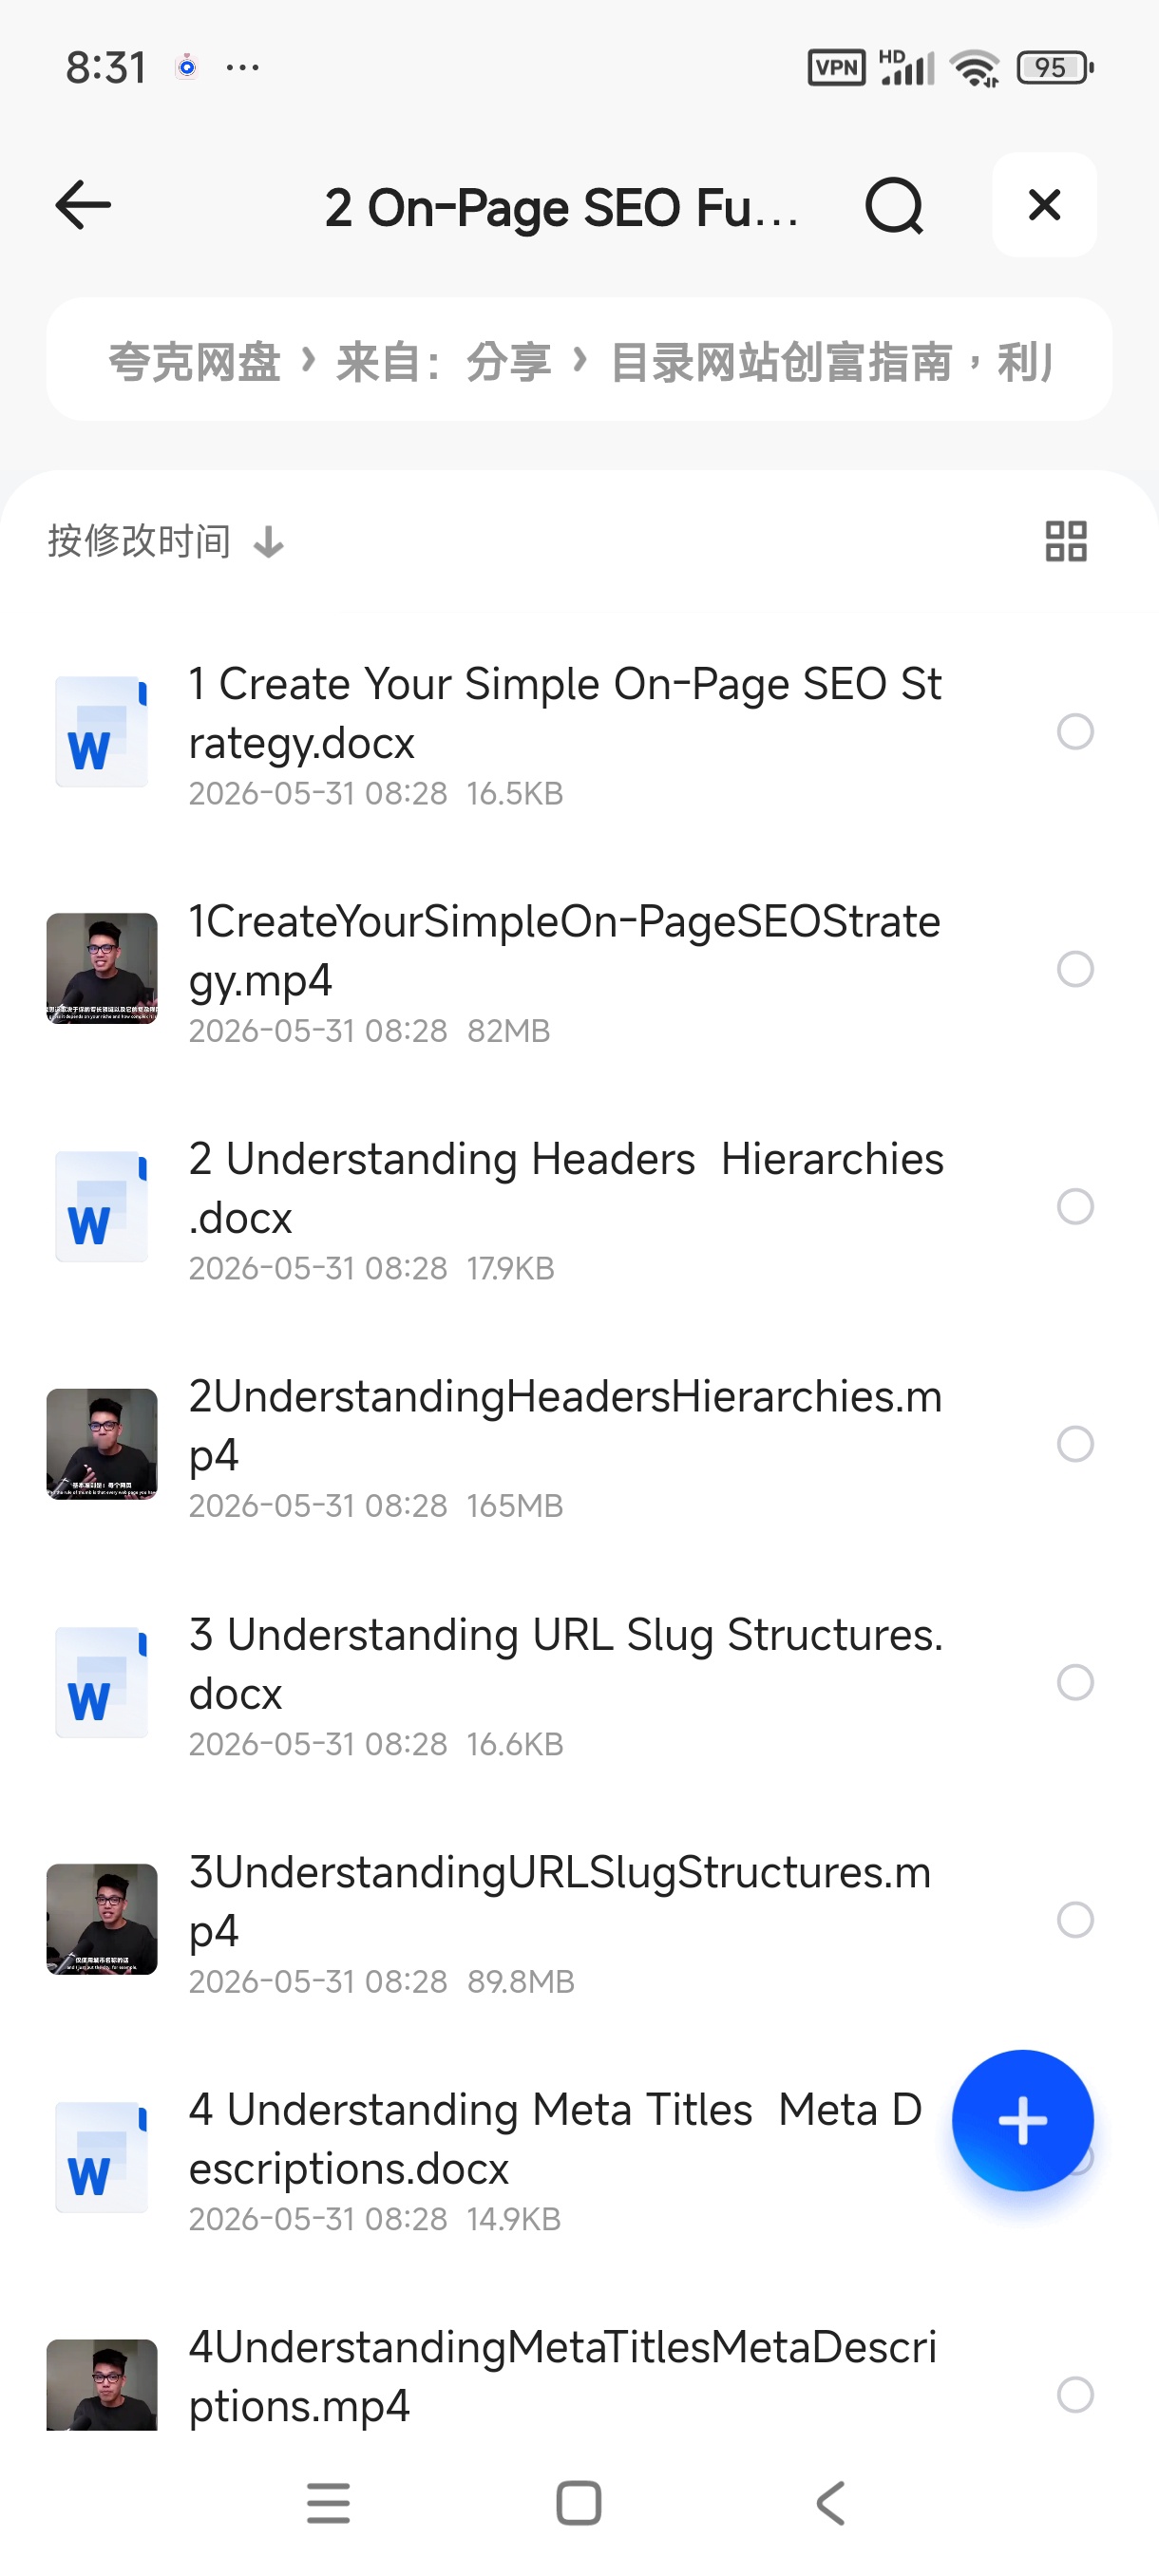The width and height of the screenshot is (1159, 2576).
Task: Open search with the magnifier icon
Action: pyautogui.click(x=893, y=206)
